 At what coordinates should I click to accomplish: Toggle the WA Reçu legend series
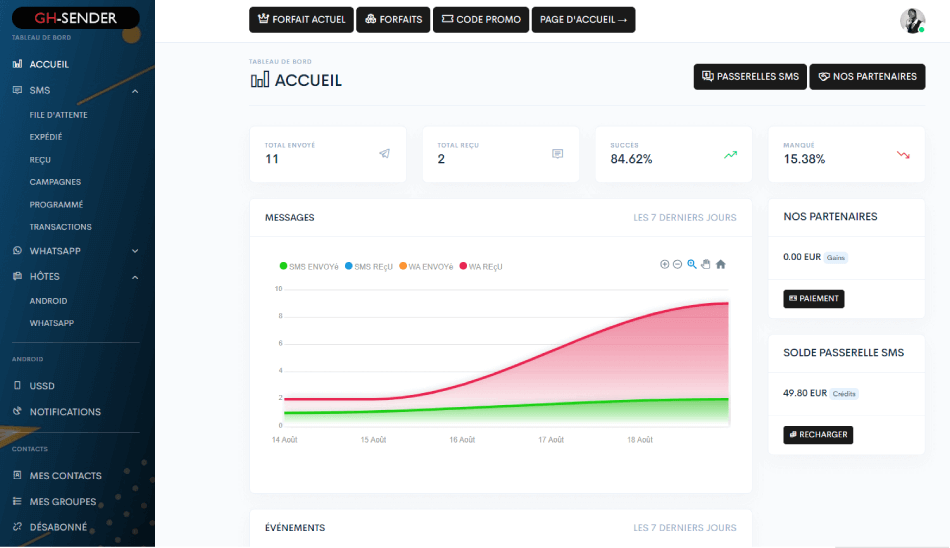(481, 266)
